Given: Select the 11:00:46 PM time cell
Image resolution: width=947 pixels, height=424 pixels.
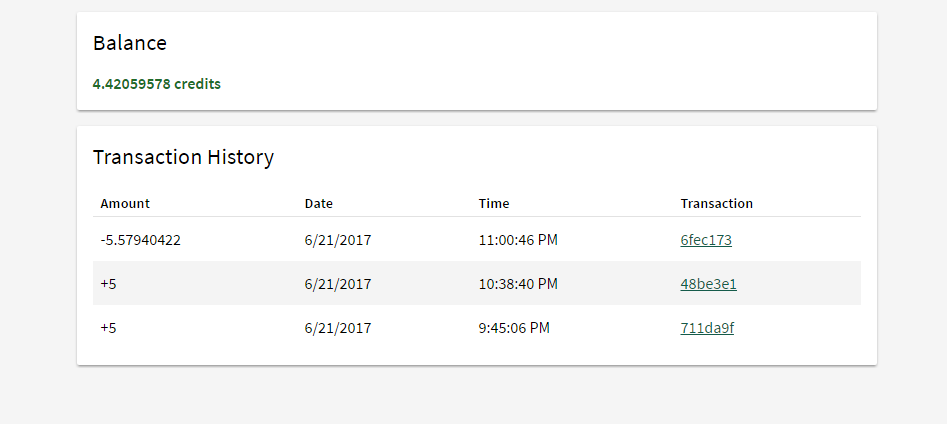Looking at the screenshot, I should tap(518, 240).
